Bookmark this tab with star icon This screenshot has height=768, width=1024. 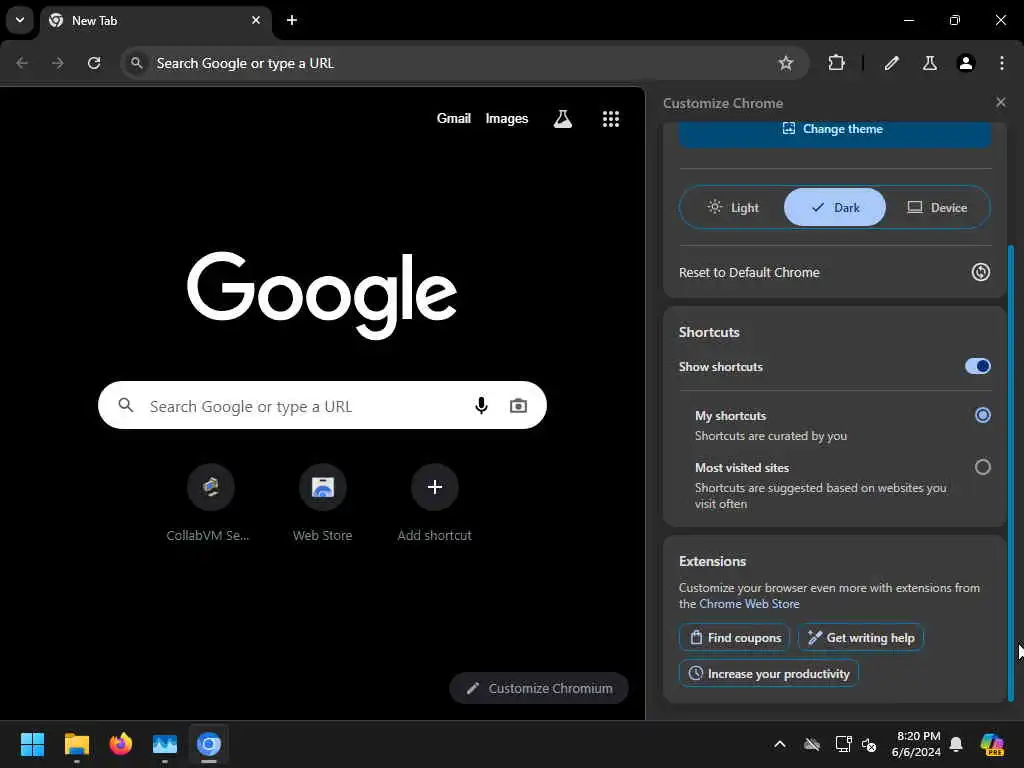click(786, 63)
